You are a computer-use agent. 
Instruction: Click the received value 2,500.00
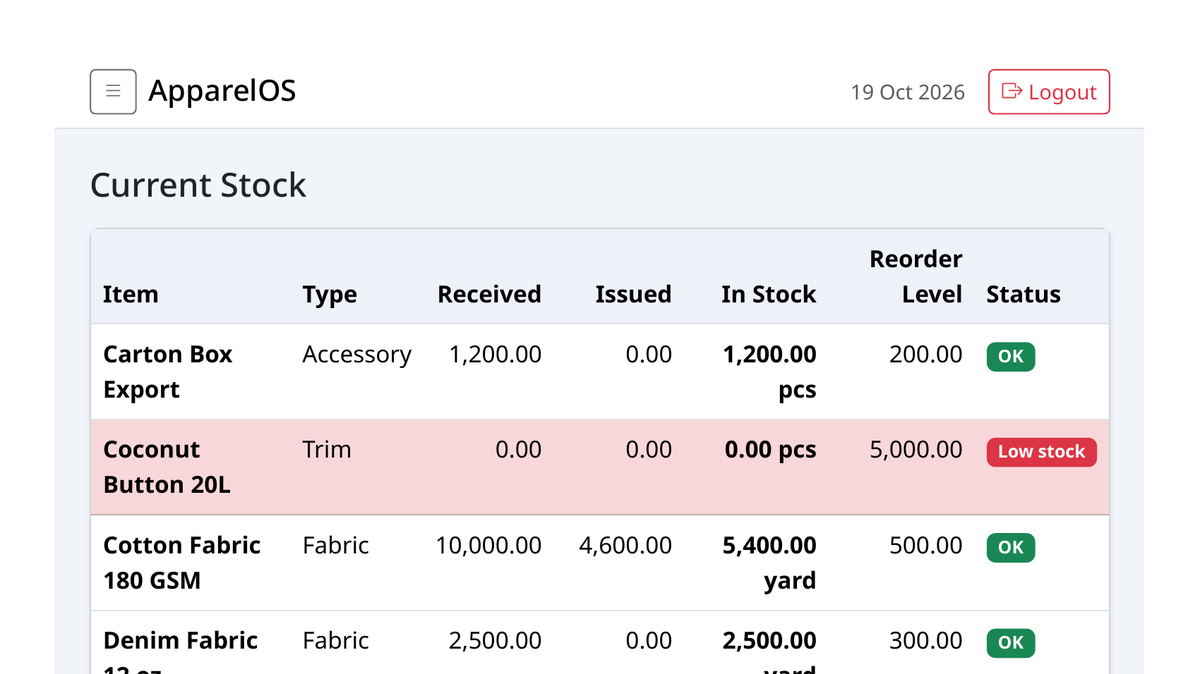[495, 640]
